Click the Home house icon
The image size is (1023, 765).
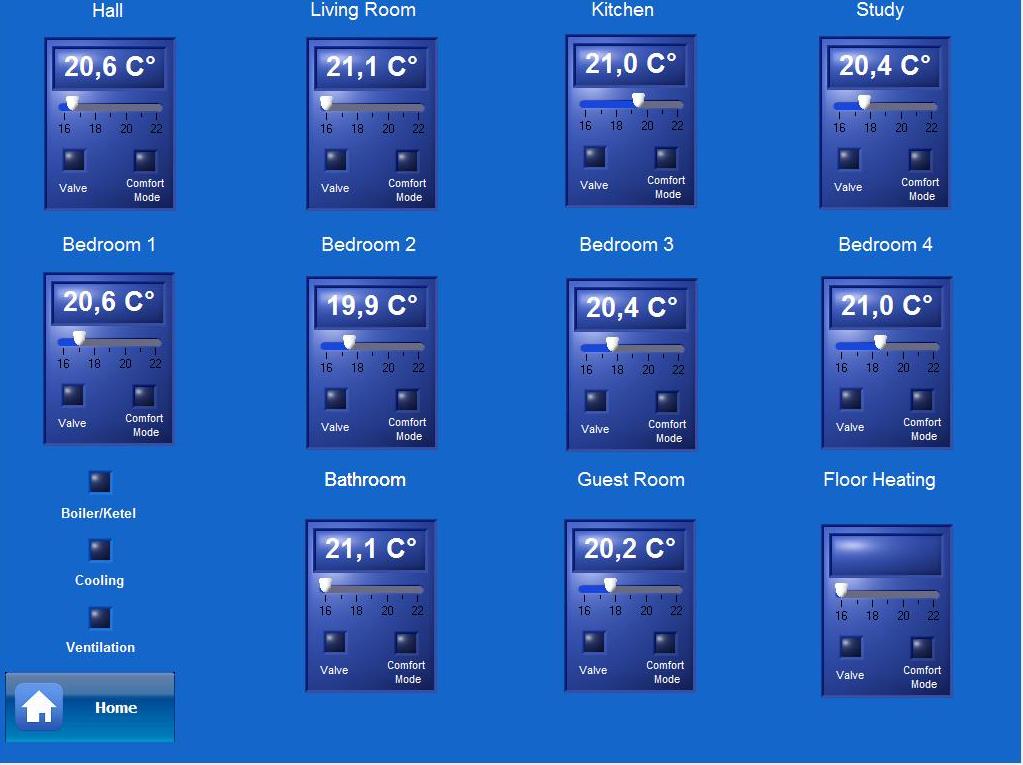[39, 707]
